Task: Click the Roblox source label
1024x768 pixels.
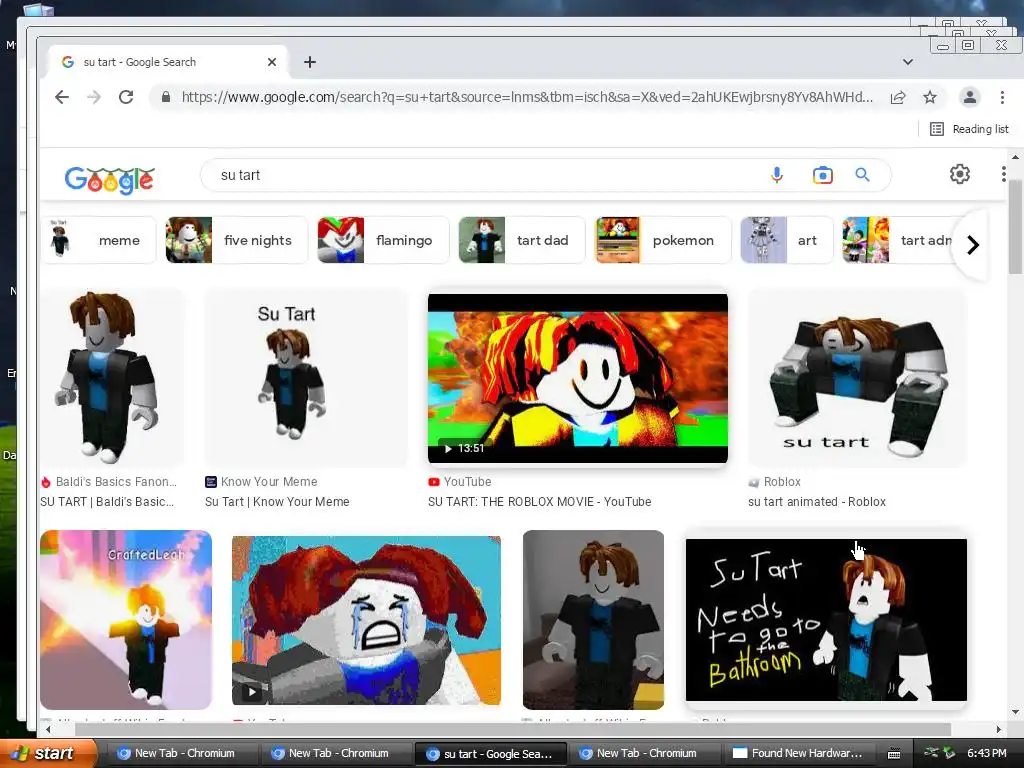Action: (782, 482)
